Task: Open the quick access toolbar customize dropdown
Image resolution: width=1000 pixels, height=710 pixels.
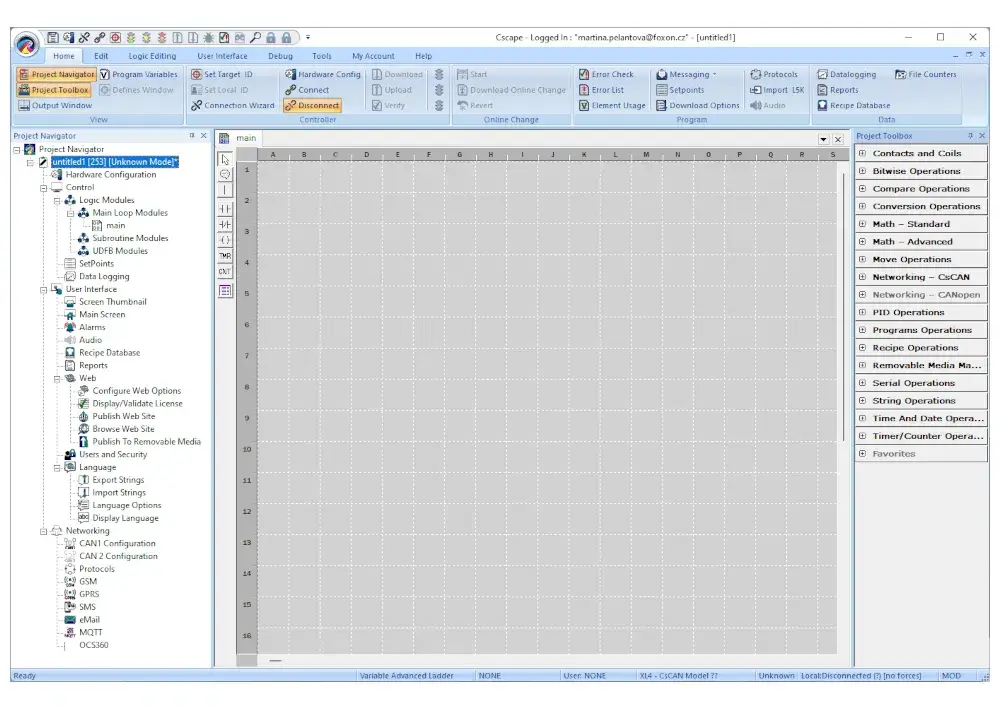Action: point(307,38)
